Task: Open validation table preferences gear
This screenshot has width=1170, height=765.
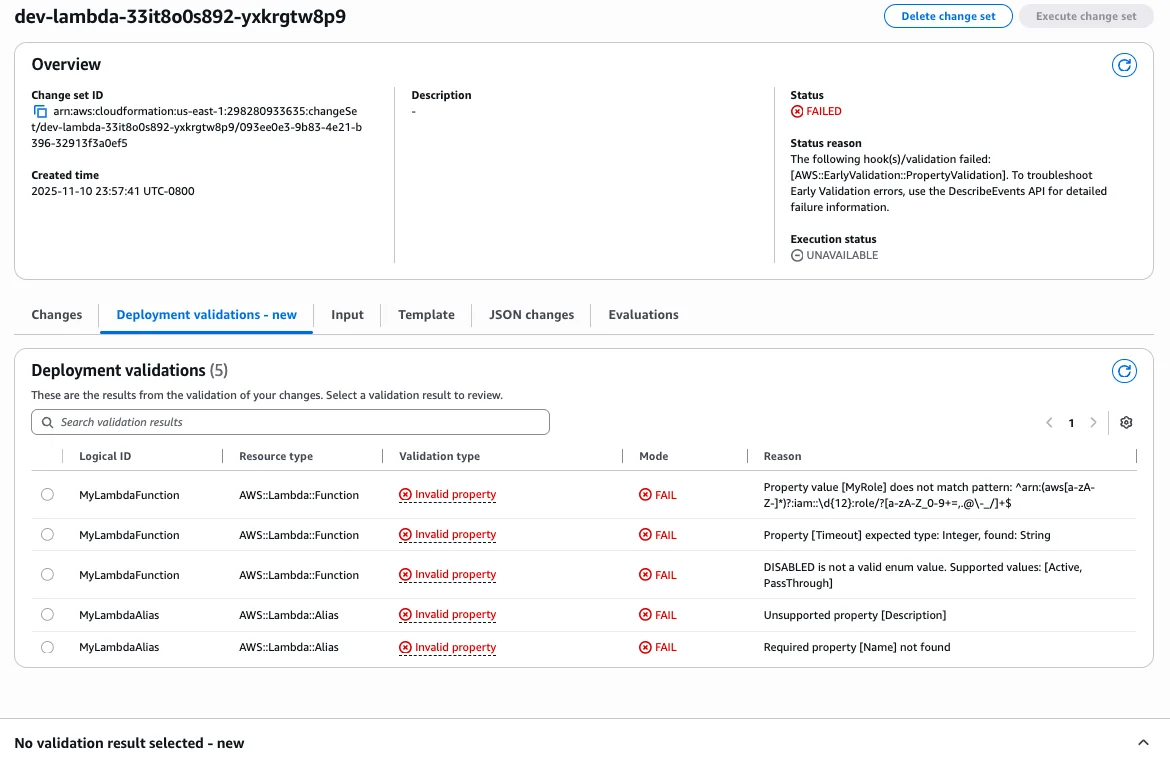Action: click(x=1126, y=422)
